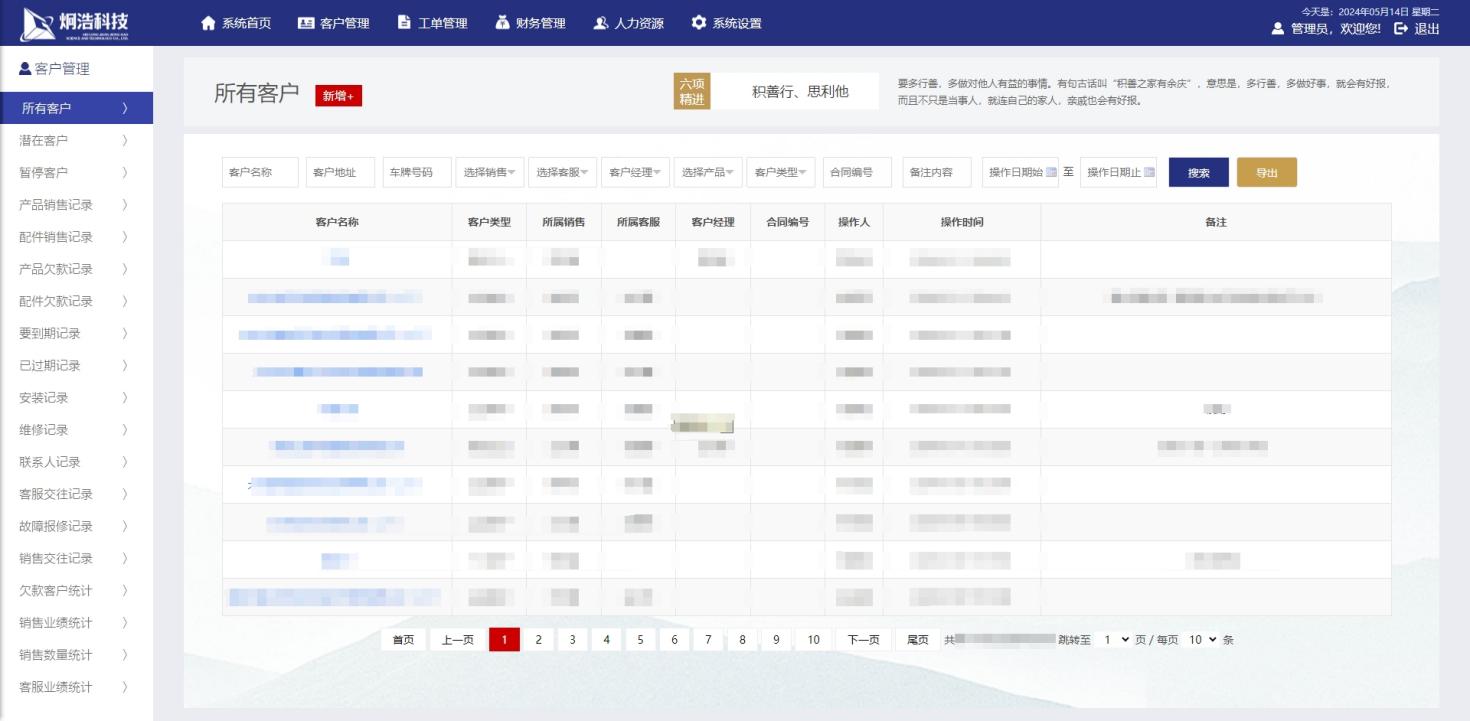
Task: Click the 财务管理 money bag icon
Action: coord(502,23)
